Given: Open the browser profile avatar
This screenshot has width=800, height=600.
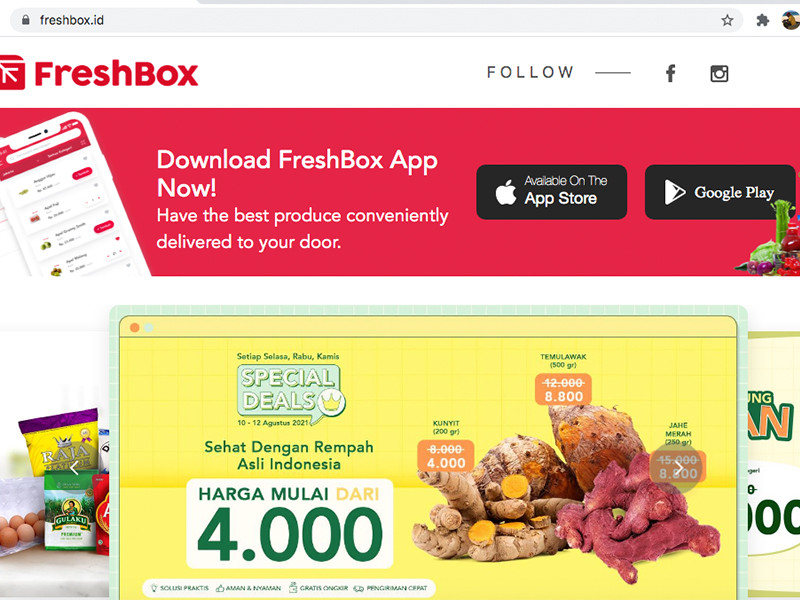Looking at the screenshot, I should pyautogui.click(x=791, y=20).
